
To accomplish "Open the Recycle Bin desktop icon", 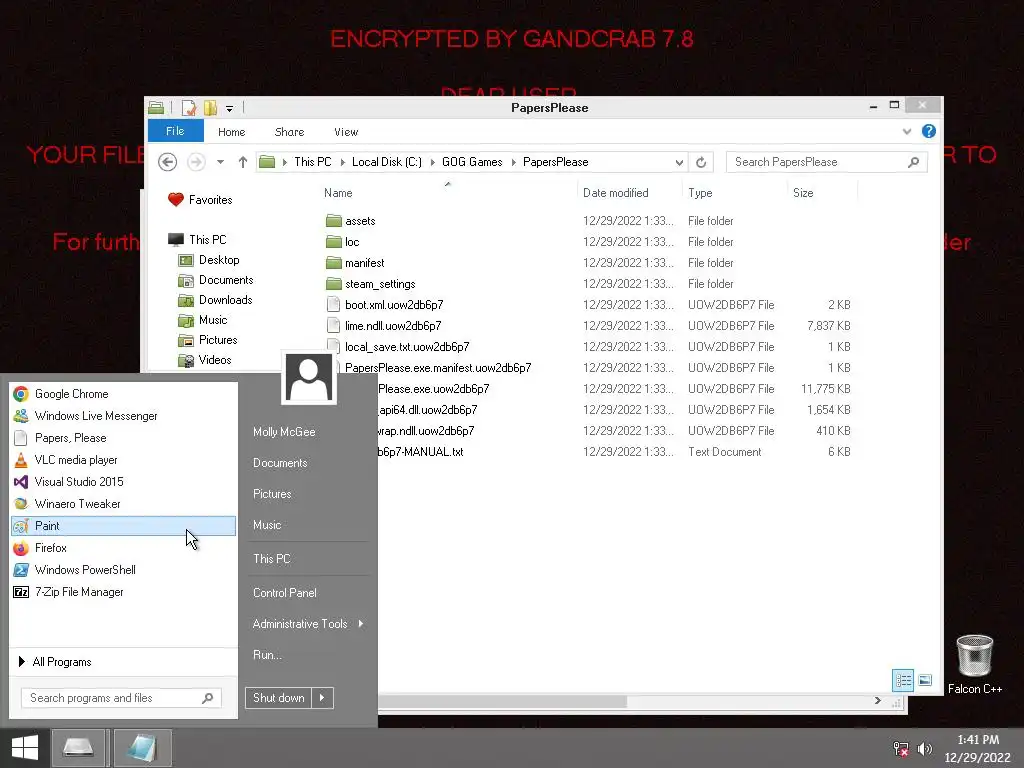I will (974, 665).
